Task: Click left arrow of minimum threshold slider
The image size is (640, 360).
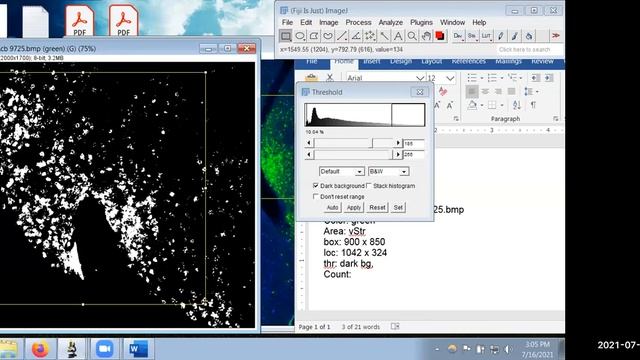Action: (x=309, y=143)
